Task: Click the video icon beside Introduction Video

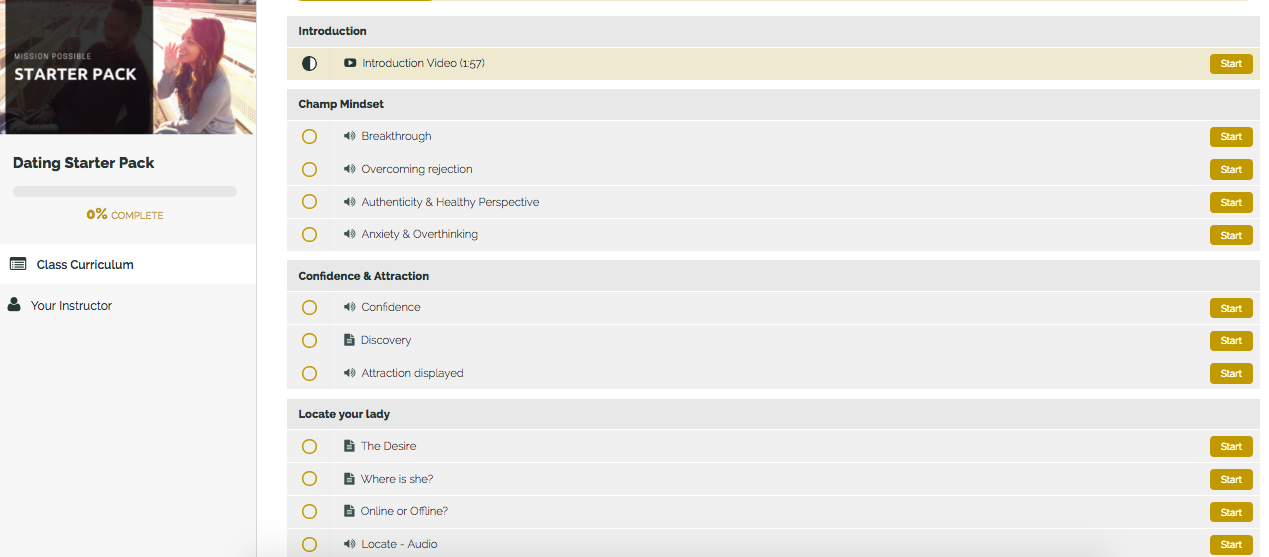Action: (x=350, y=63)
